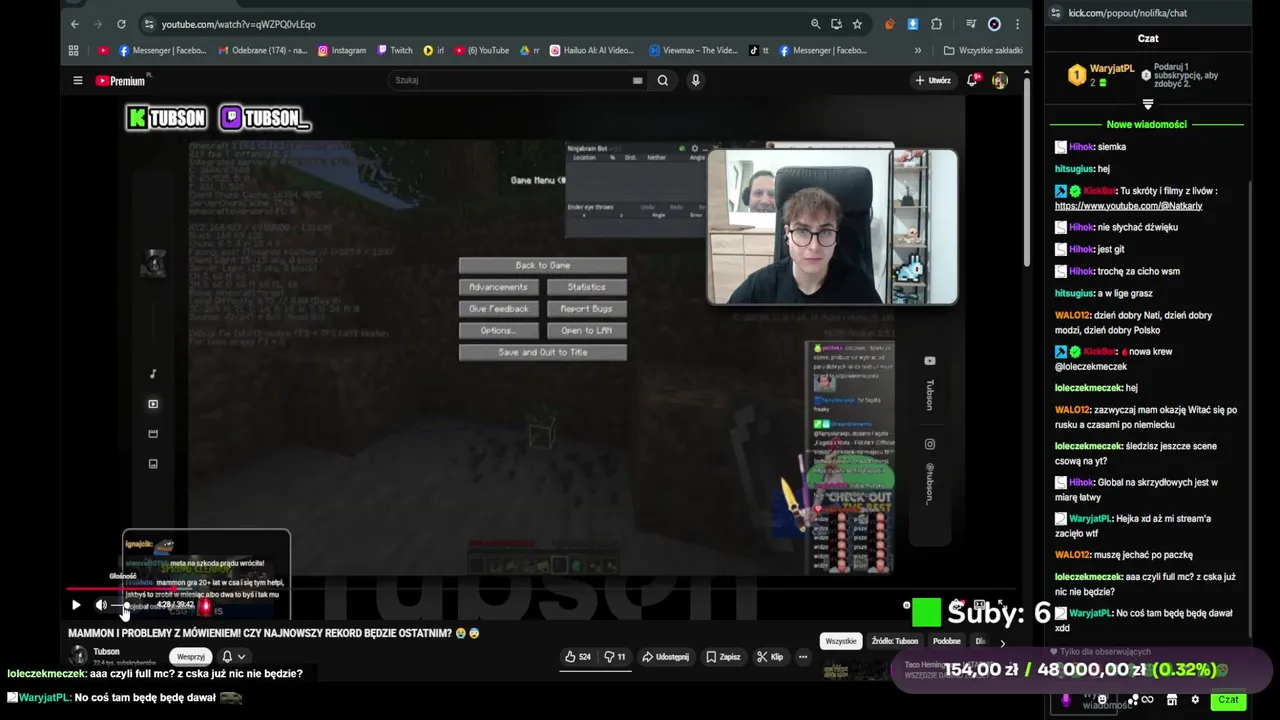Click the kick.com popout address bar
Image resolution: width=1280 pixels, height=720 pixels.
(x=1128, y=13)
